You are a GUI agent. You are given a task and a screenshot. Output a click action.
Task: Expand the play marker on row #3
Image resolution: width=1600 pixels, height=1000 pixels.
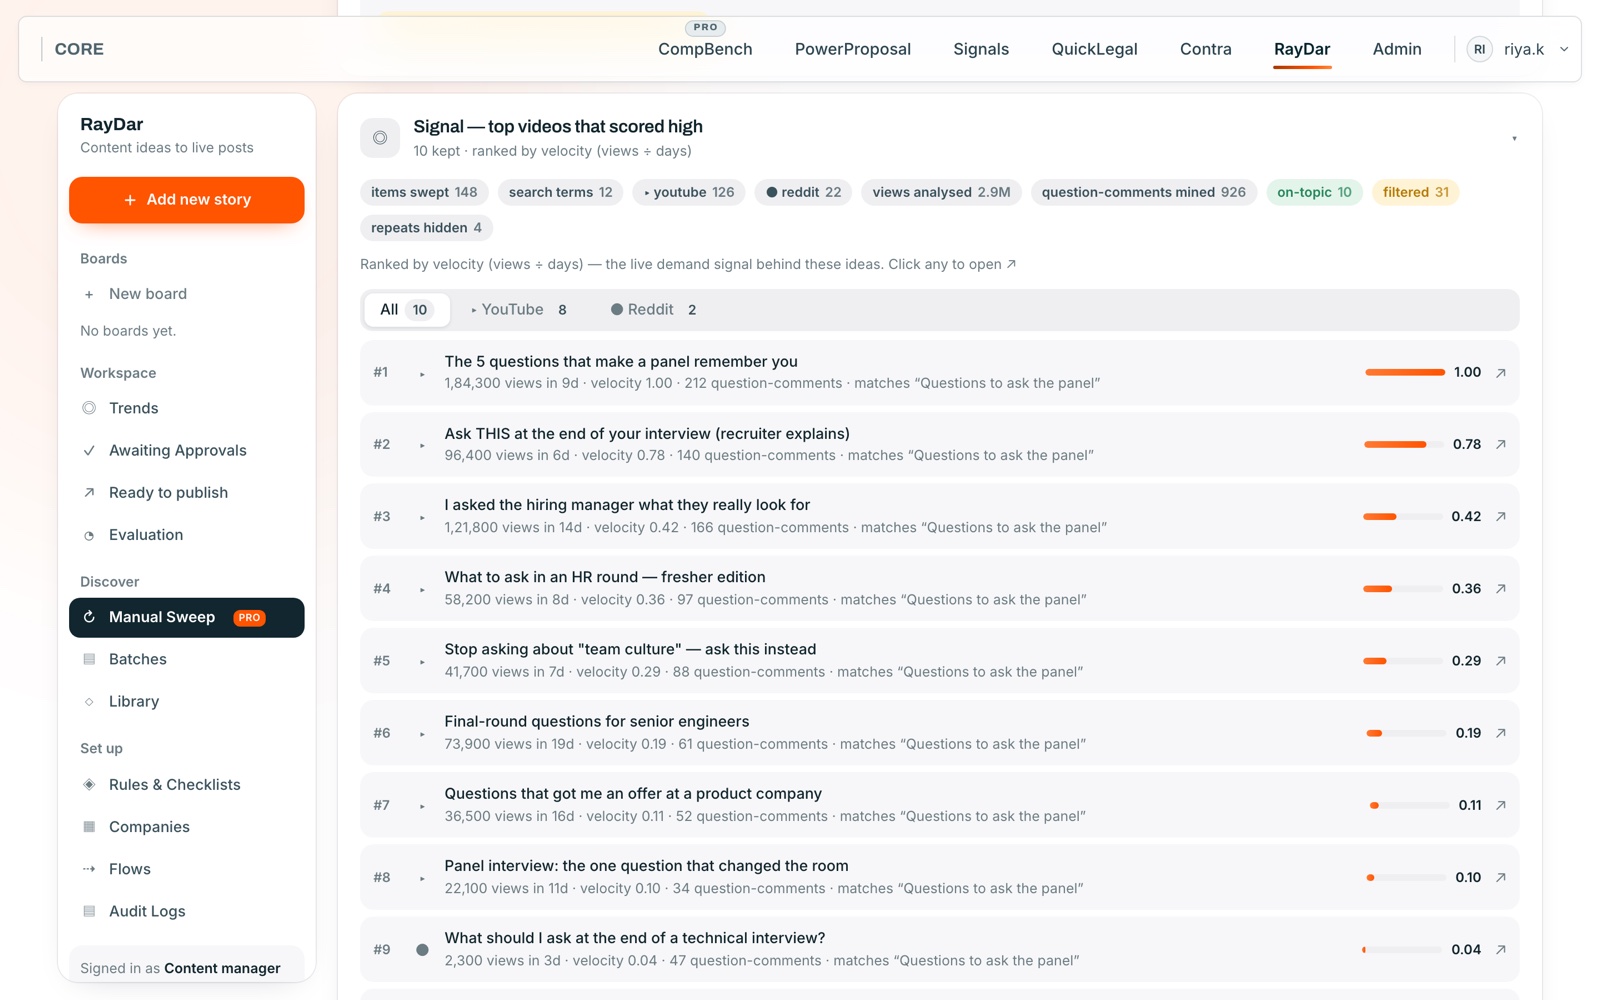(422, 517)
